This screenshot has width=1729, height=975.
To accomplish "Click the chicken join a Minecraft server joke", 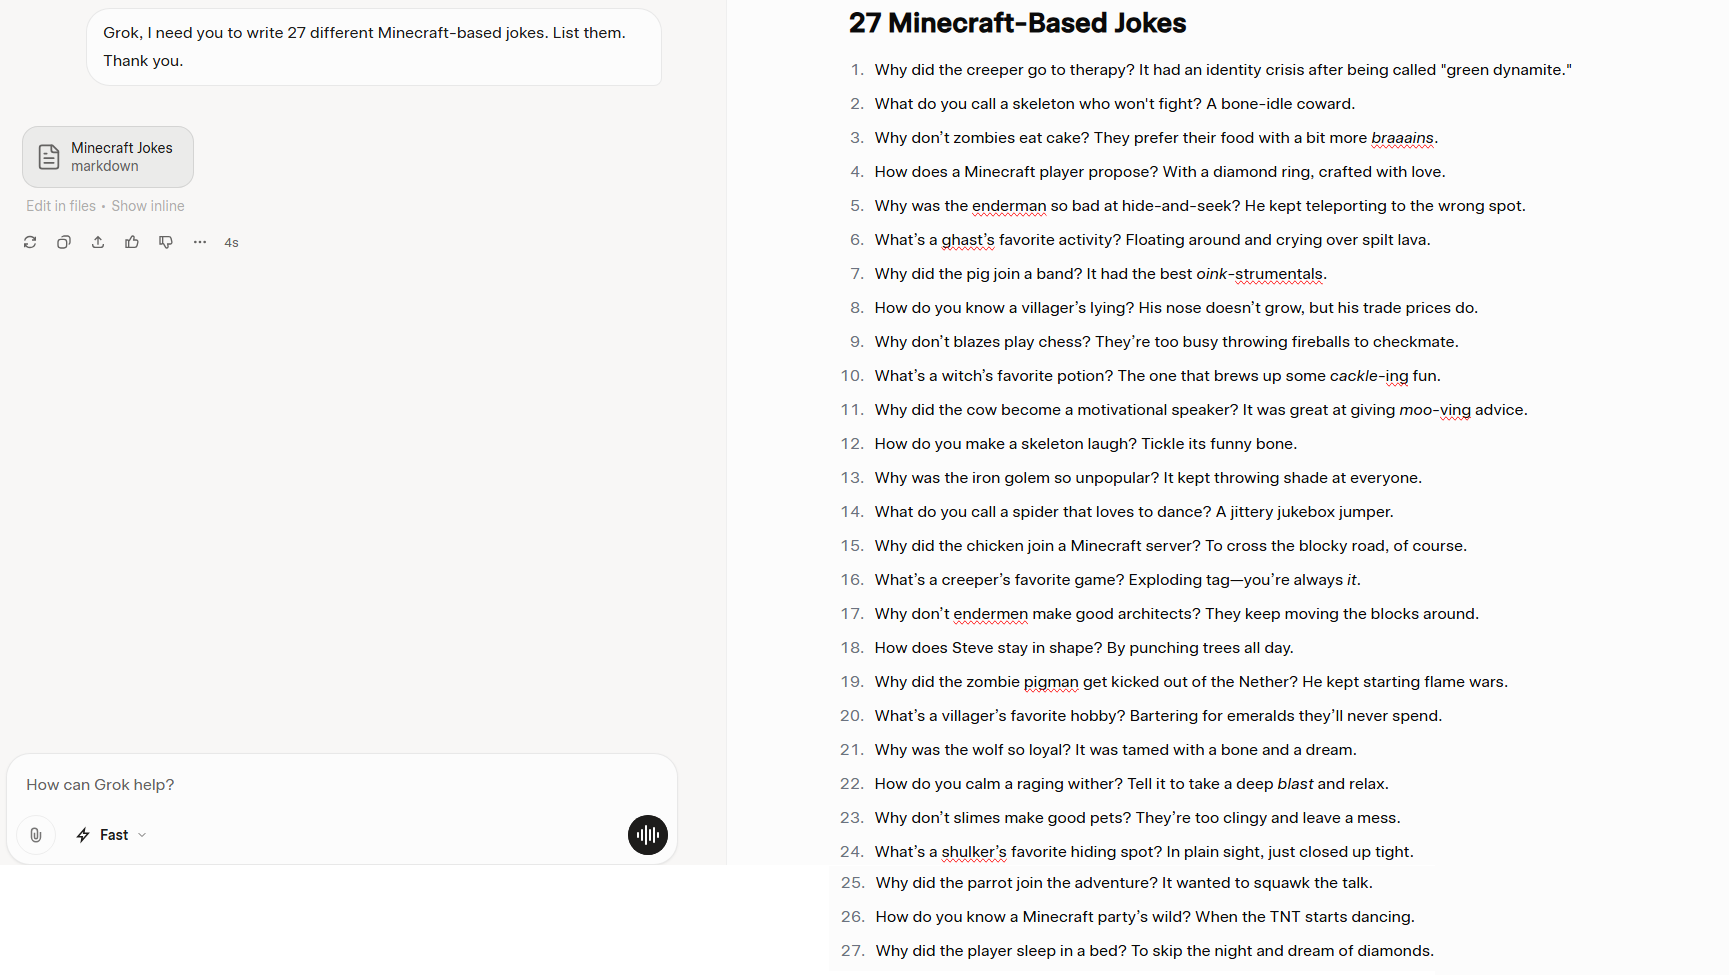I will click(1171, 546).
